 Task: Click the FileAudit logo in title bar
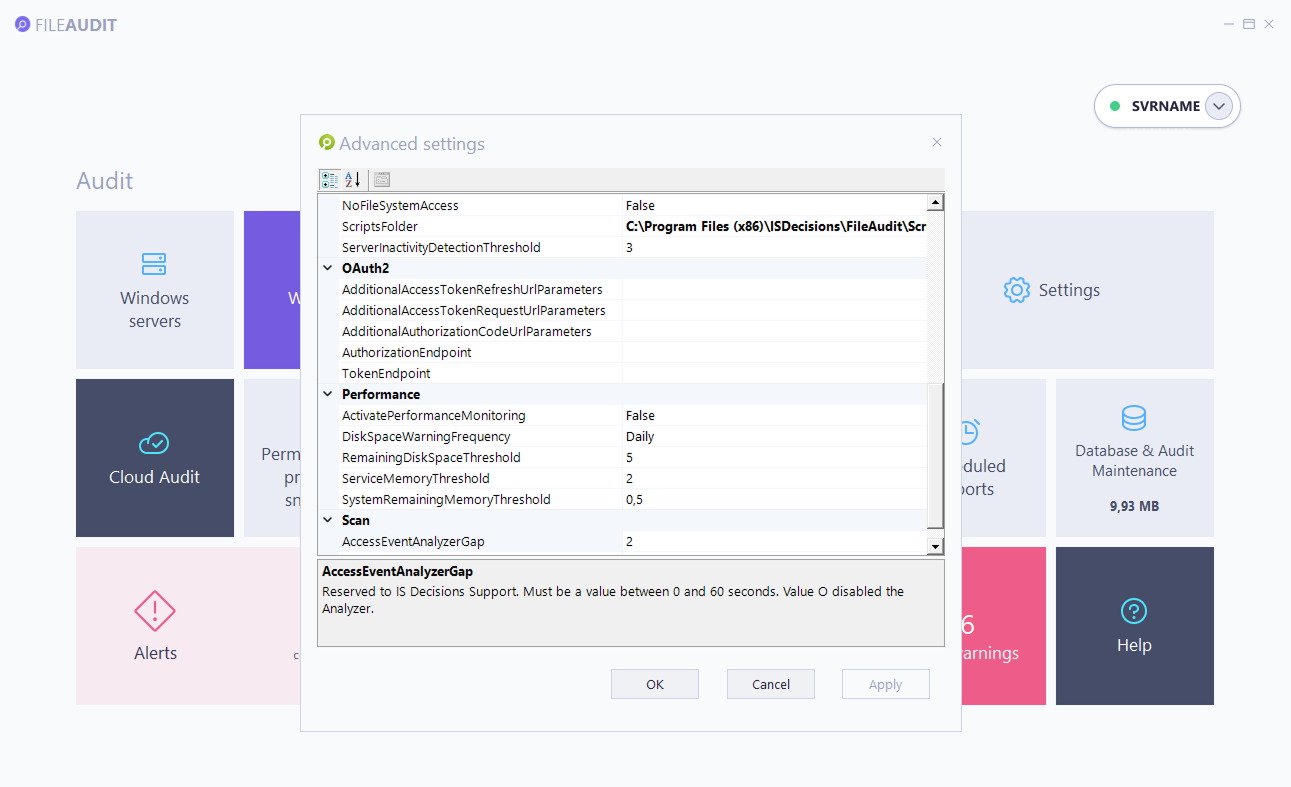click(x=66, y=25)
